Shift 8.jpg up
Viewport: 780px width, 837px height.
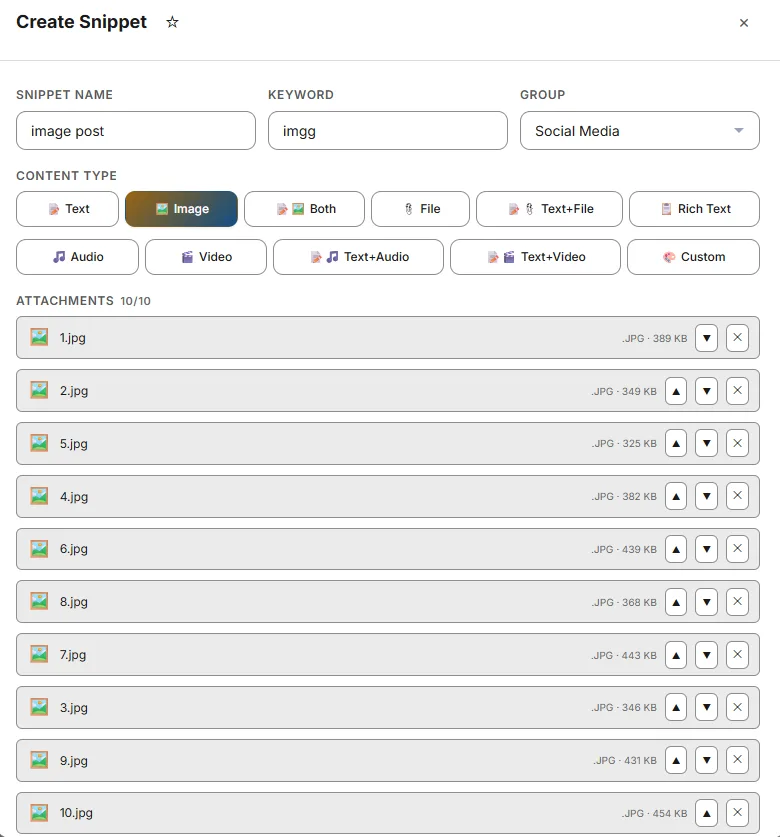coord(676,602)
